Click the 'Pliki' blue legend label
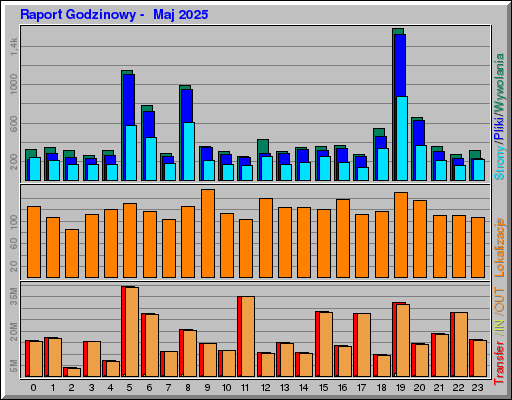 point(499,128)
